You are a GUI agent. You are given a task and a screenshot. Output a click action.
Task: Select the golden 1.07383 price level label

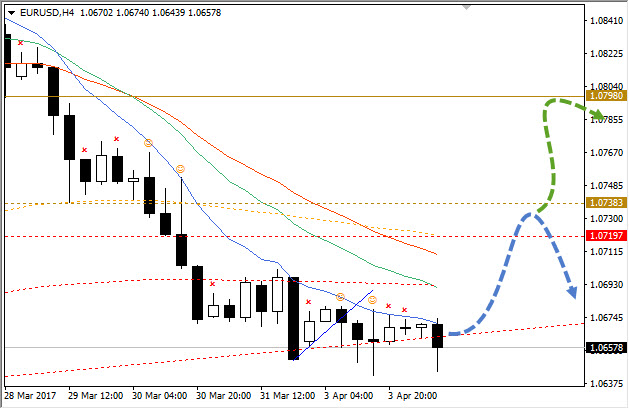pyautogui.click(x=606, y=203)
